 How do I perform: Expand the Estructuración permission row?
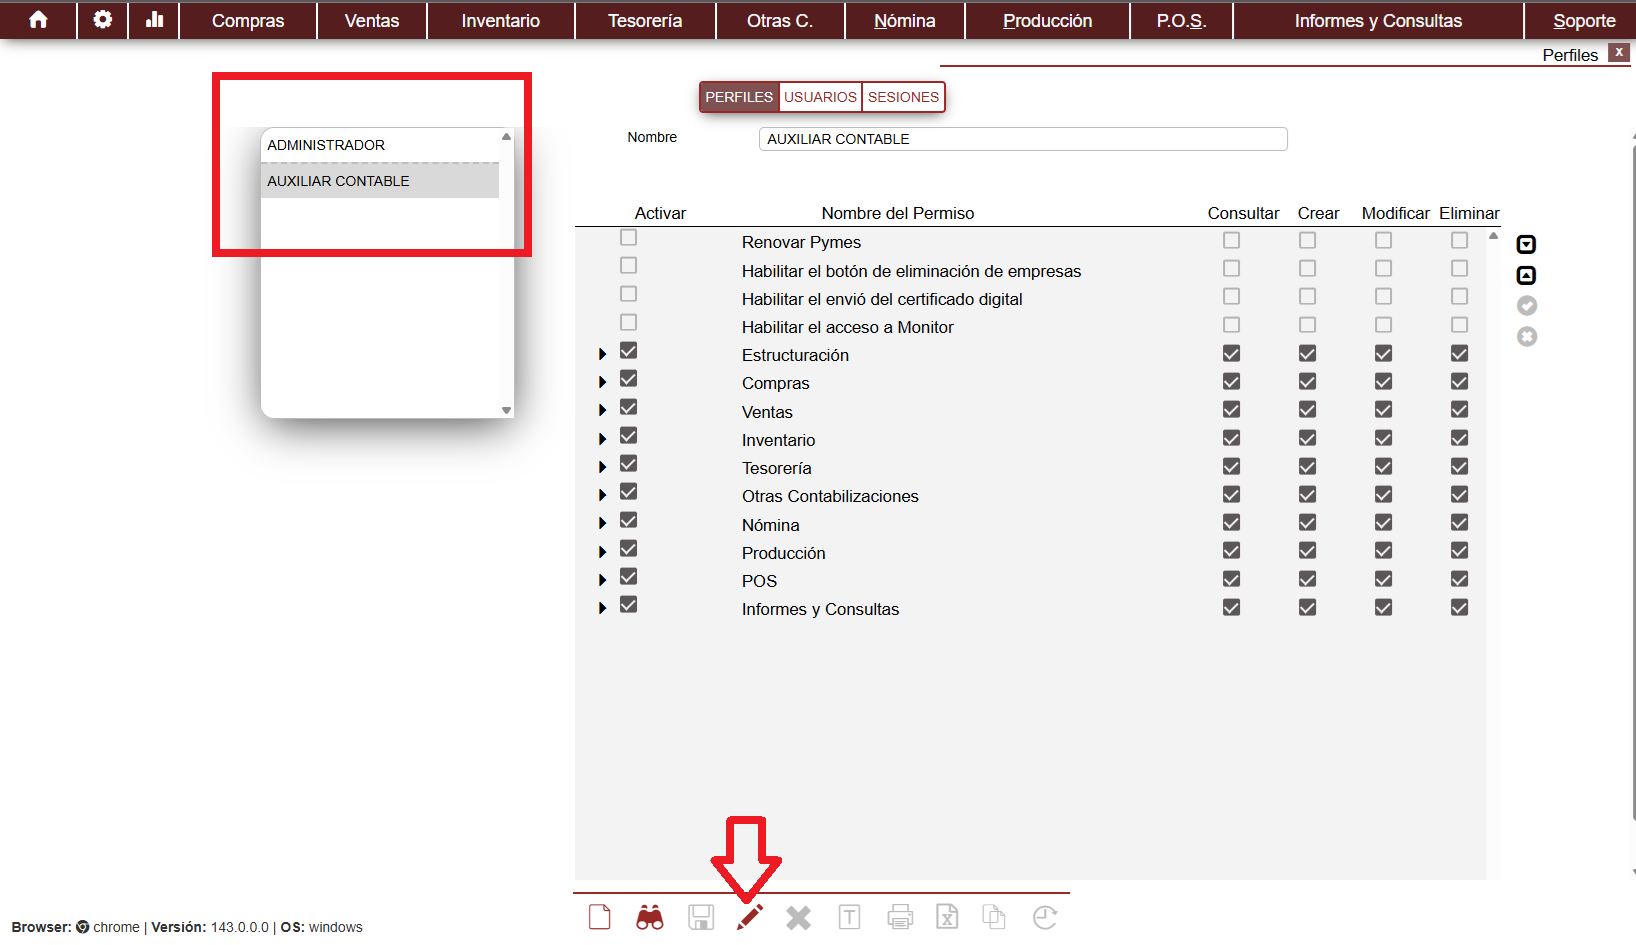tap(602, 354)
